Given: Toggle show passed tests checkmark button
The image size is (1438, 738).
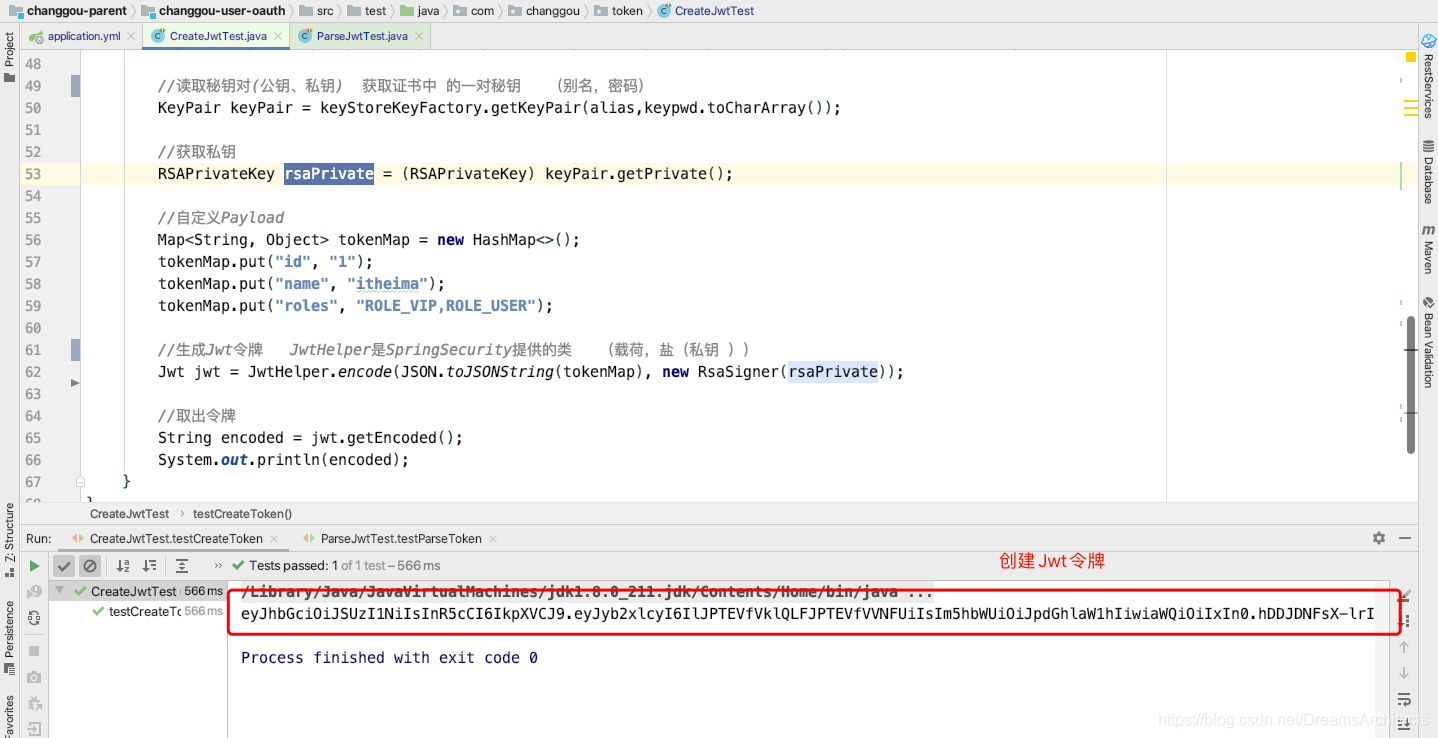Looking at the screenshot, I should (x=64, y=566).
